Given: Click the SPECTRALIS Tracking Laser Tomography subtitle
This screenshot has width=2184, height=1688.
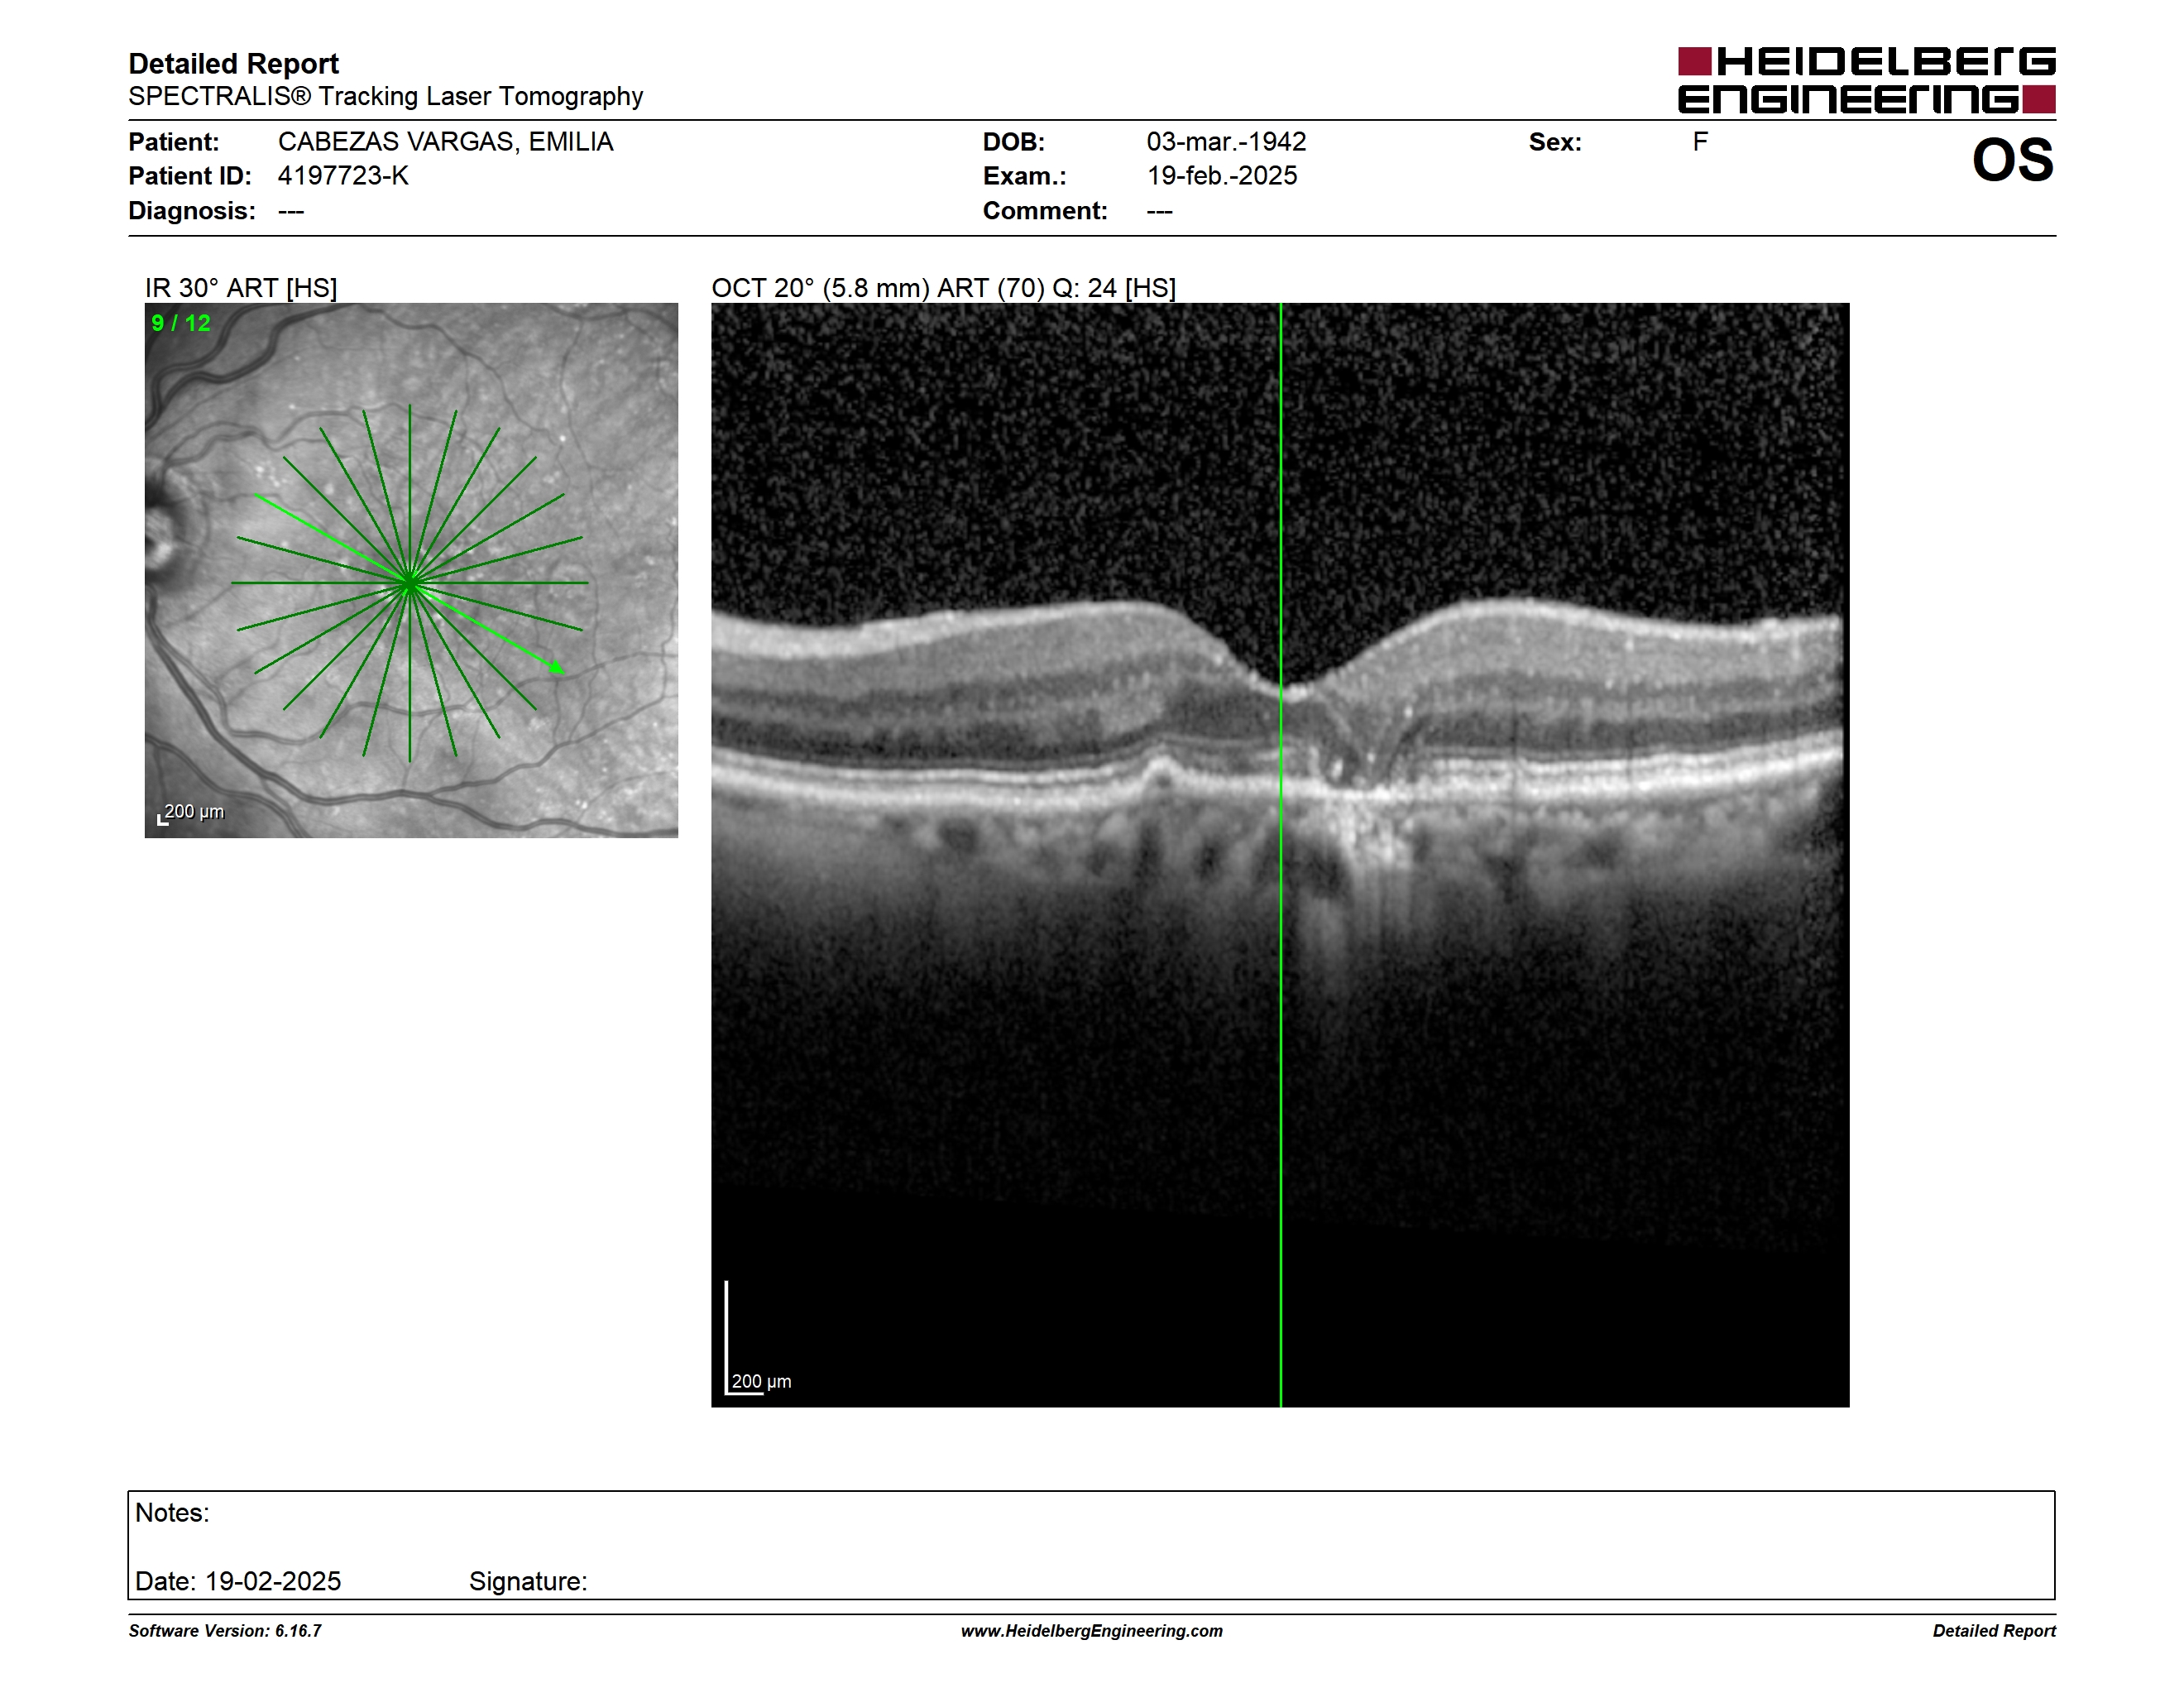Looking at the screenshot, I should (x=385, y=97).
